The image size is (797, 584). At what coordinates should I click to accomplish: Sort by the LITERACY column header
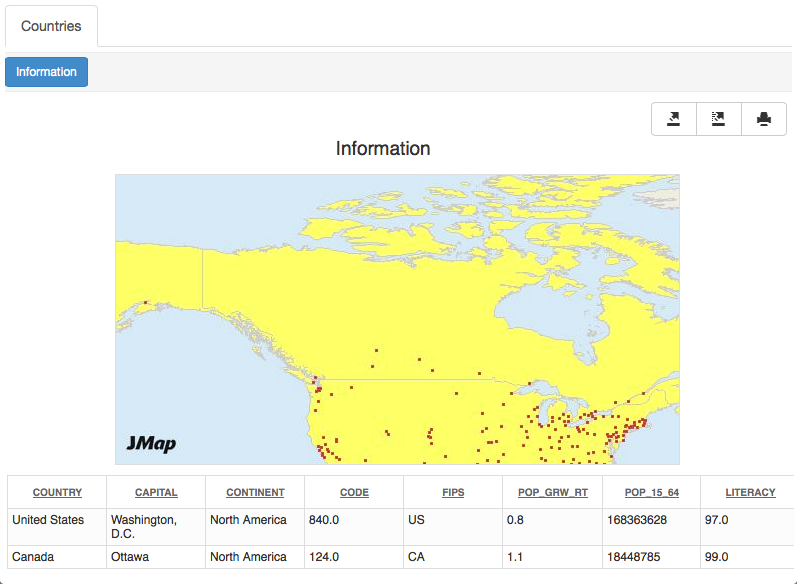(x=750, y=492)
